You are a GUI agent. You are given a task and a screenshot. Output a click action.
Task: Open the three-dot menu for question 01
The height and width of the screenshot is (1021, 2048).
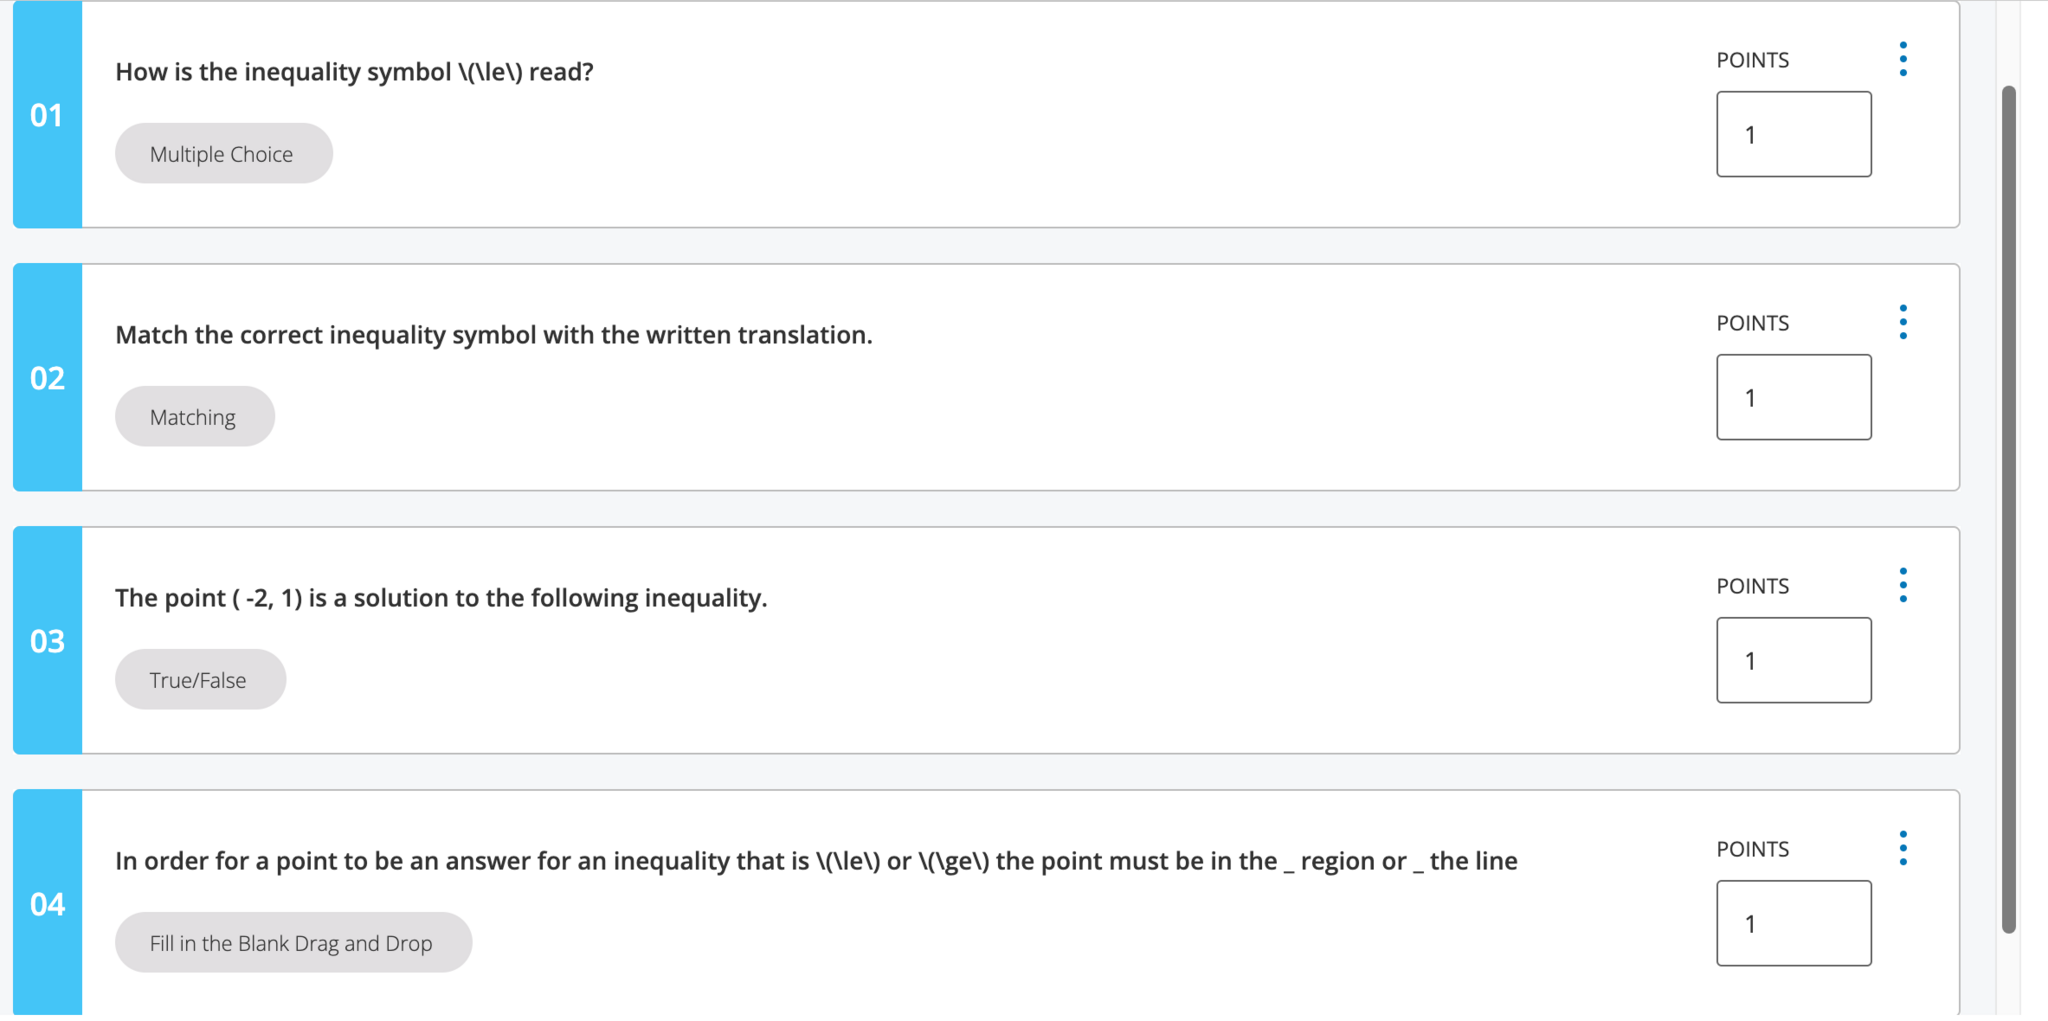(1903, 59)
